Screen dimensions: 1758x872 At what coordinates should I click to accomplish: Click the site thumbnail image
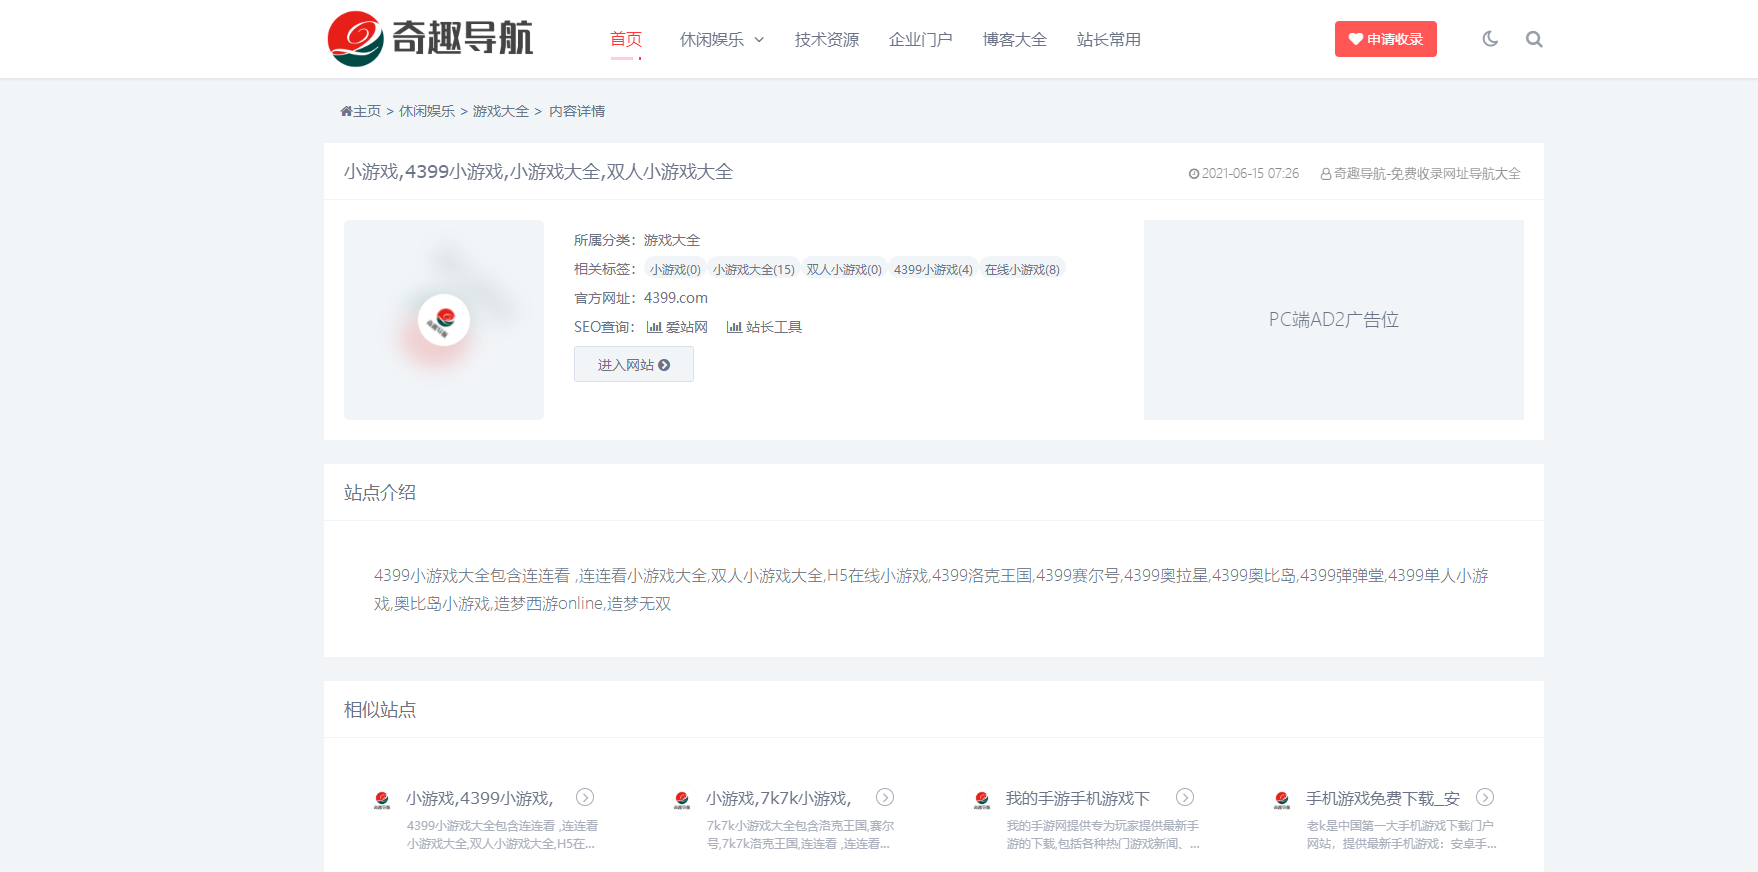pyautogui.click(x=444, y=320)
